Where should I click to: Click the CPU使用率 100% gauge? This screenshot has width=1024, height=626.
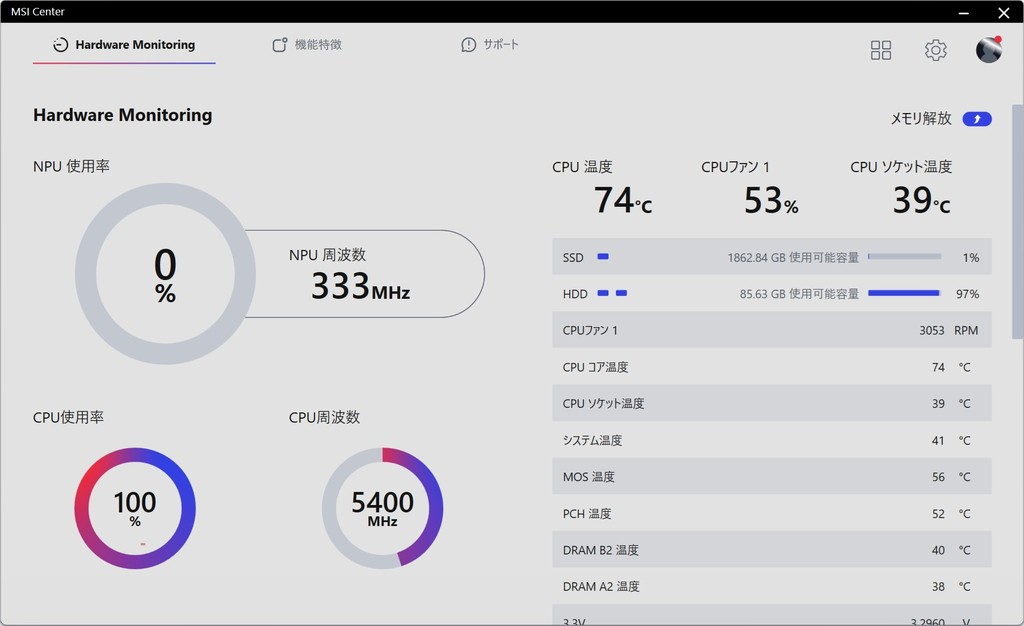135,508
